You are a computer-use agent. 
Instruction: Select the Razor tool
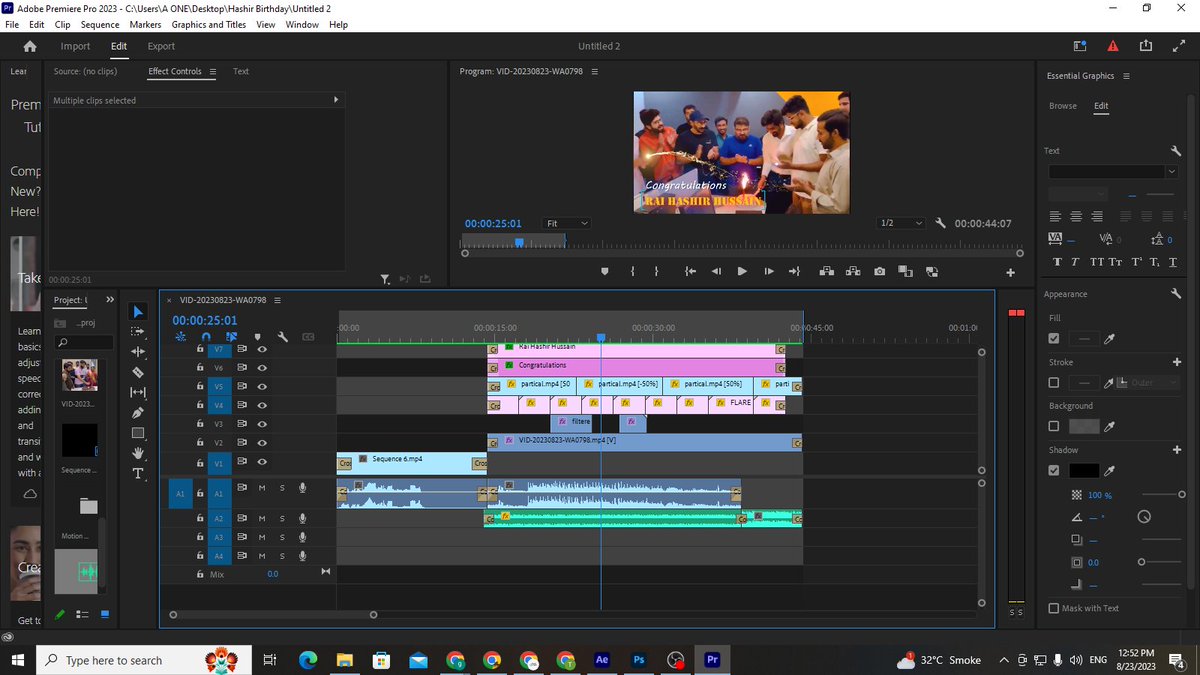click(138, 372)
